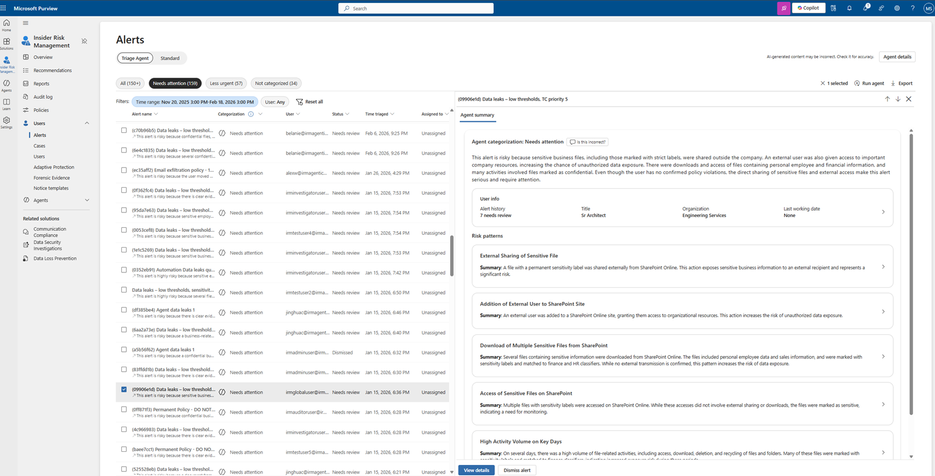Select checkbox for Email exfiltration policy alert

tap(124, 170)
